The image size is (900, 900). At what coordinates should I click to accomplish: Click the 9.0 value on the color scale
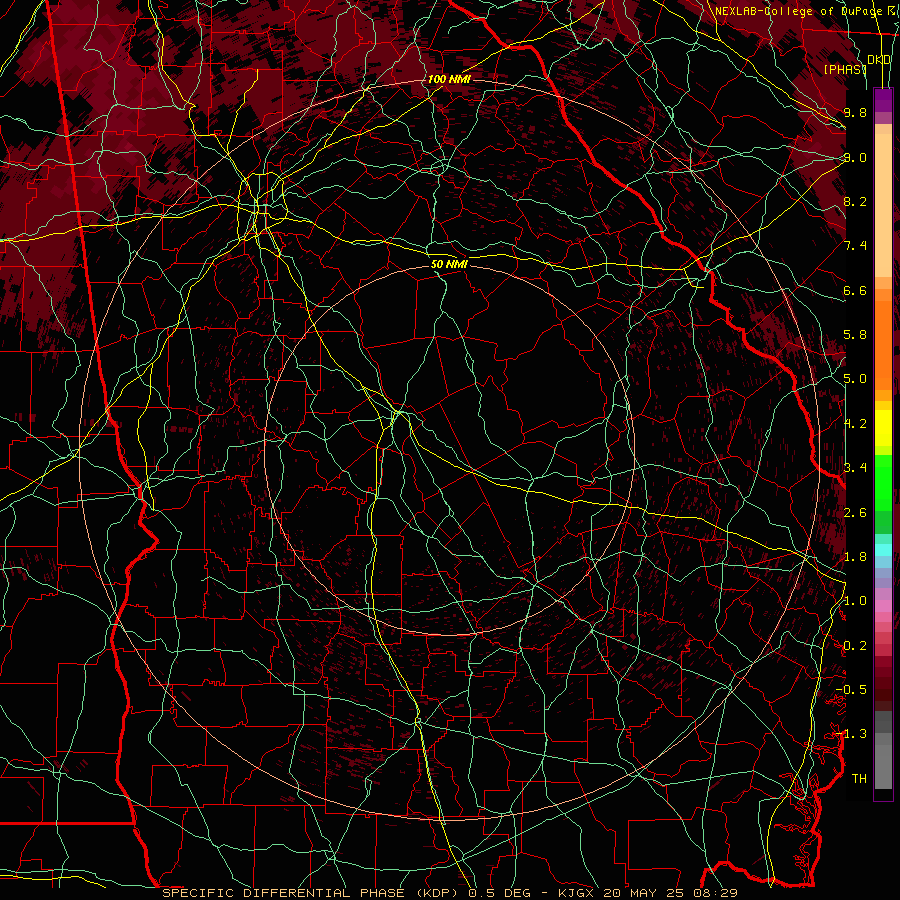(855, 157)
